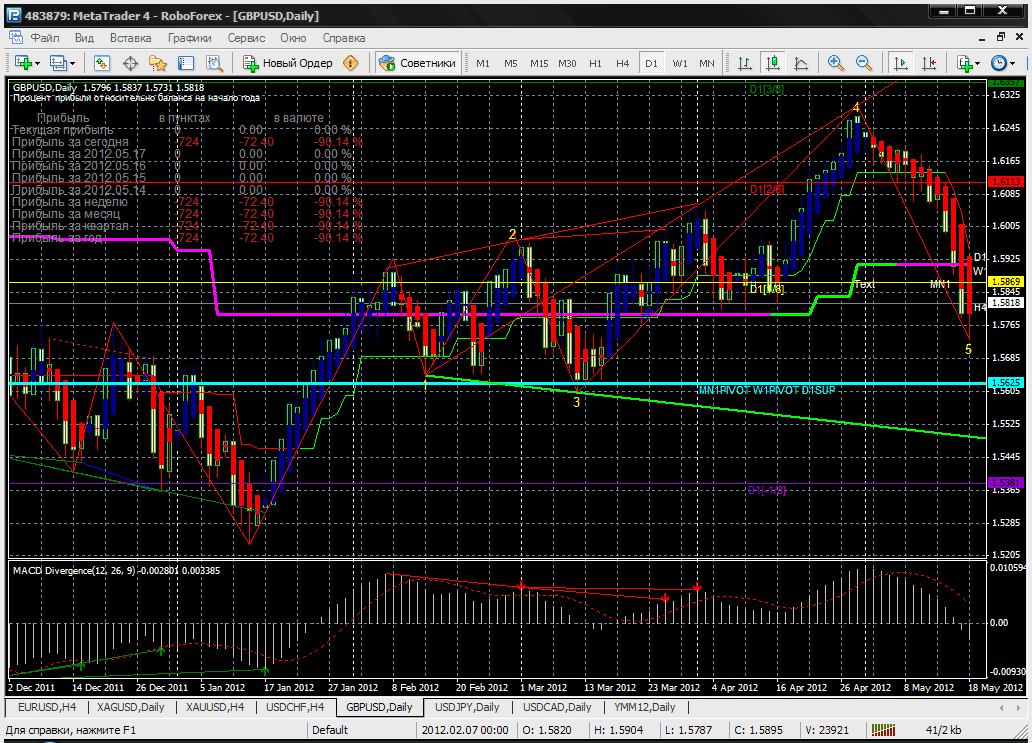The height and width of the screenshot is (743, 1032).
Task: Switch to the USDCAD,Daily chart tab
Action: coord(557,707)
